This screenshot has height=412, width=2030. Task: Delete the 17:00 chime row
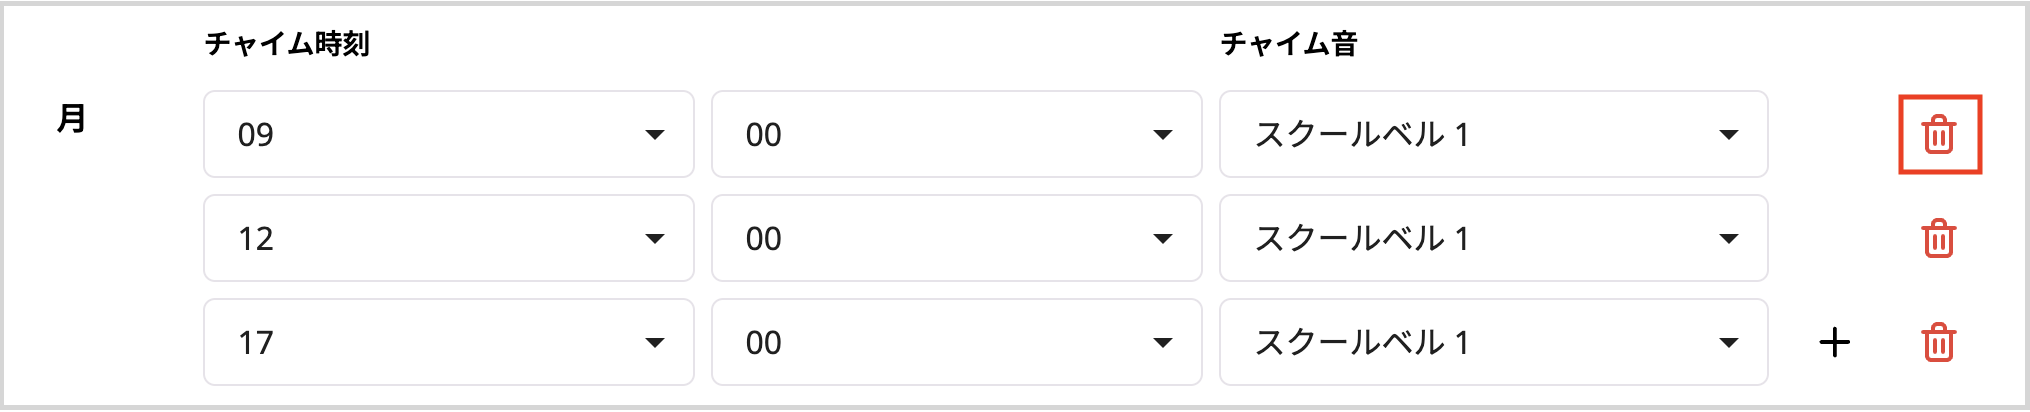(x=1938, y=342)
